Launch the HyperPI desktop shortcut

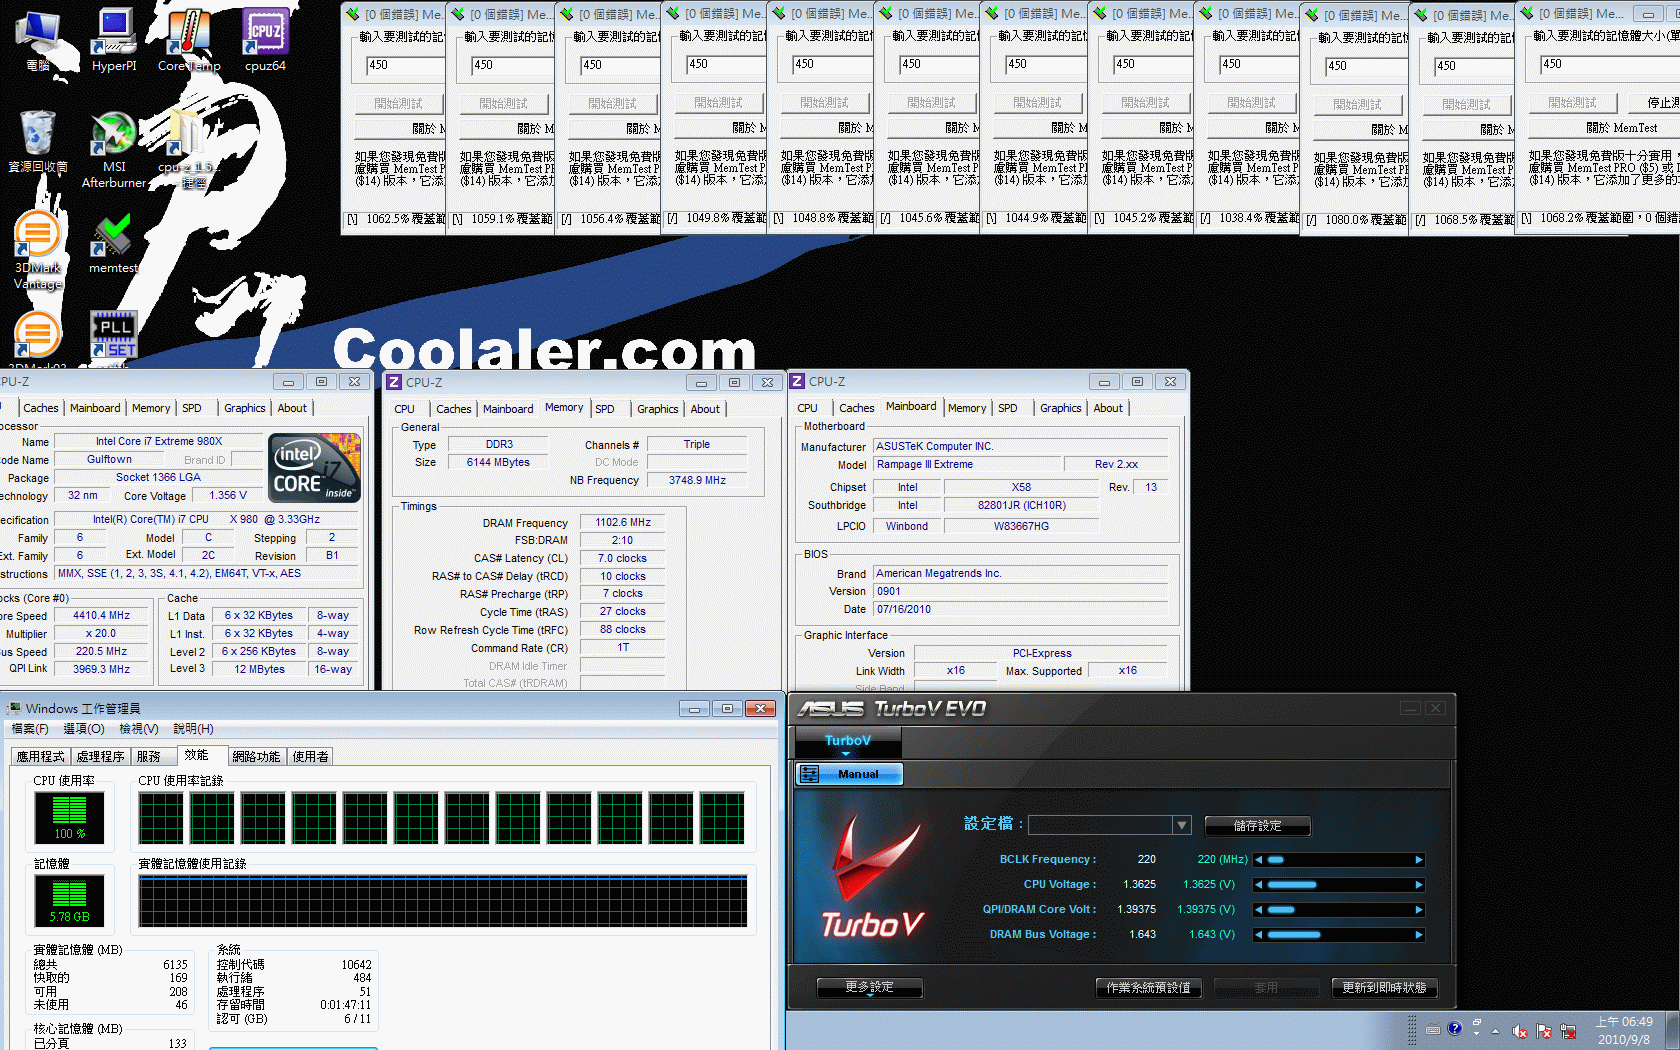(114, 40)
